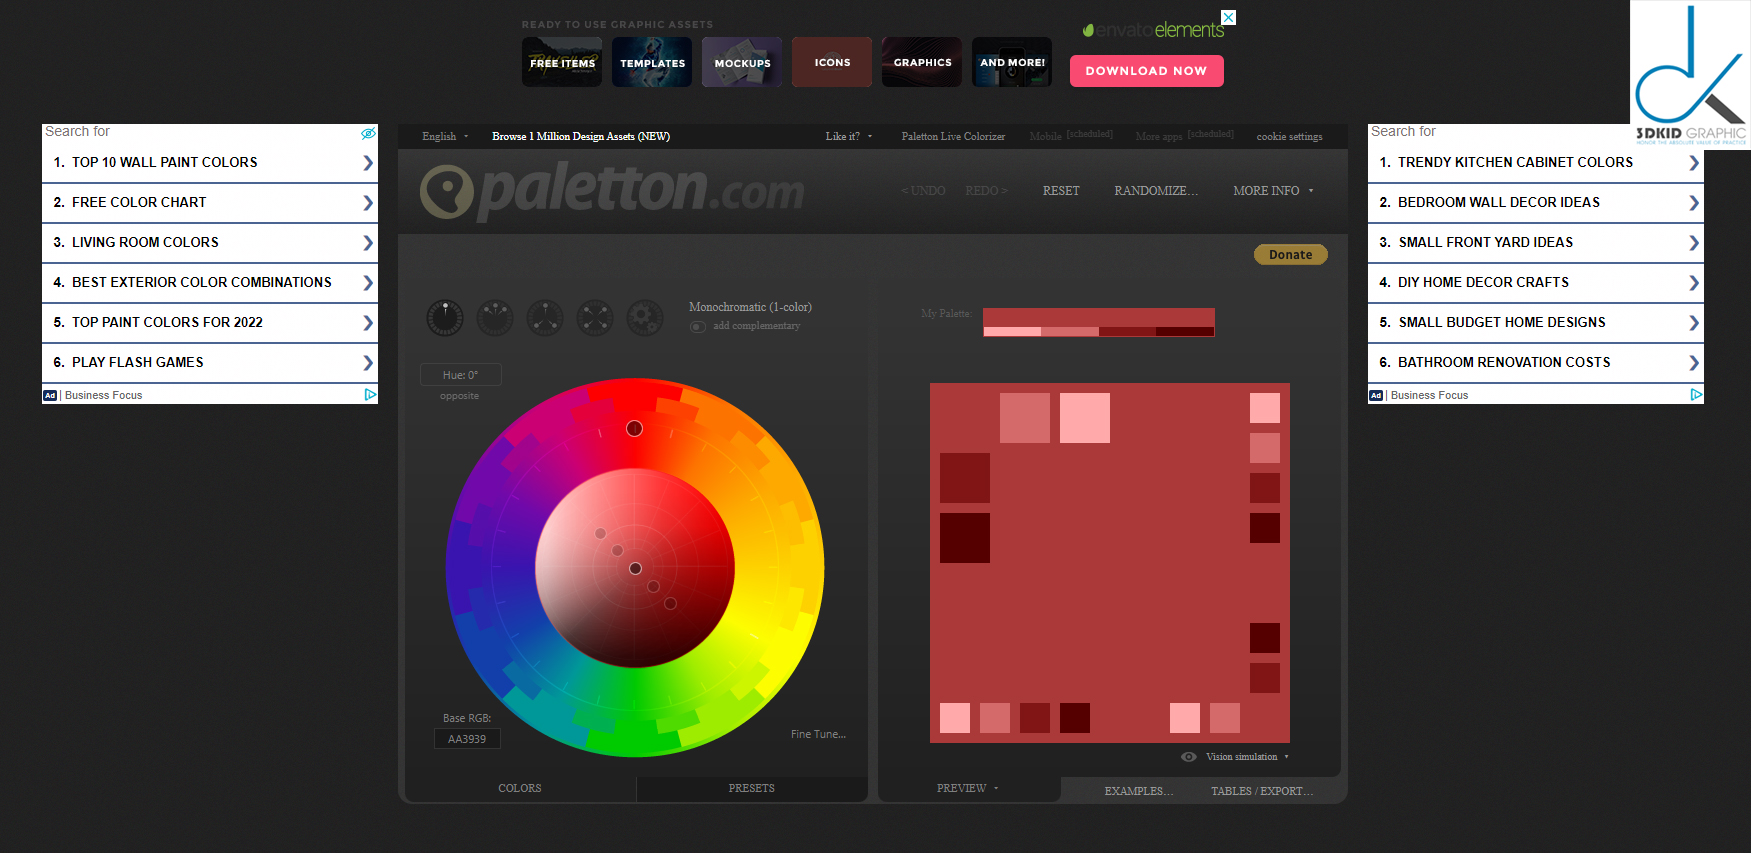1751x853 pixels.
Task: Switch to the Presets tab
Action: click(x=752, y=789)
